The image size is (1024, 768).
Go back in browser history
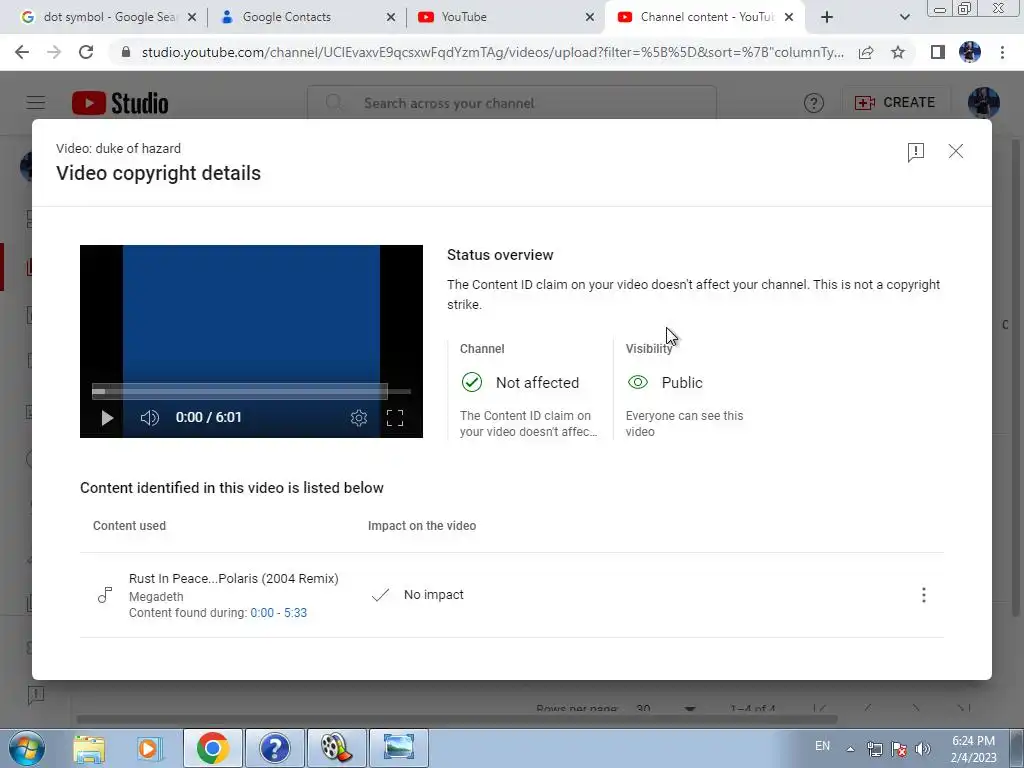[x=22, y=52]
